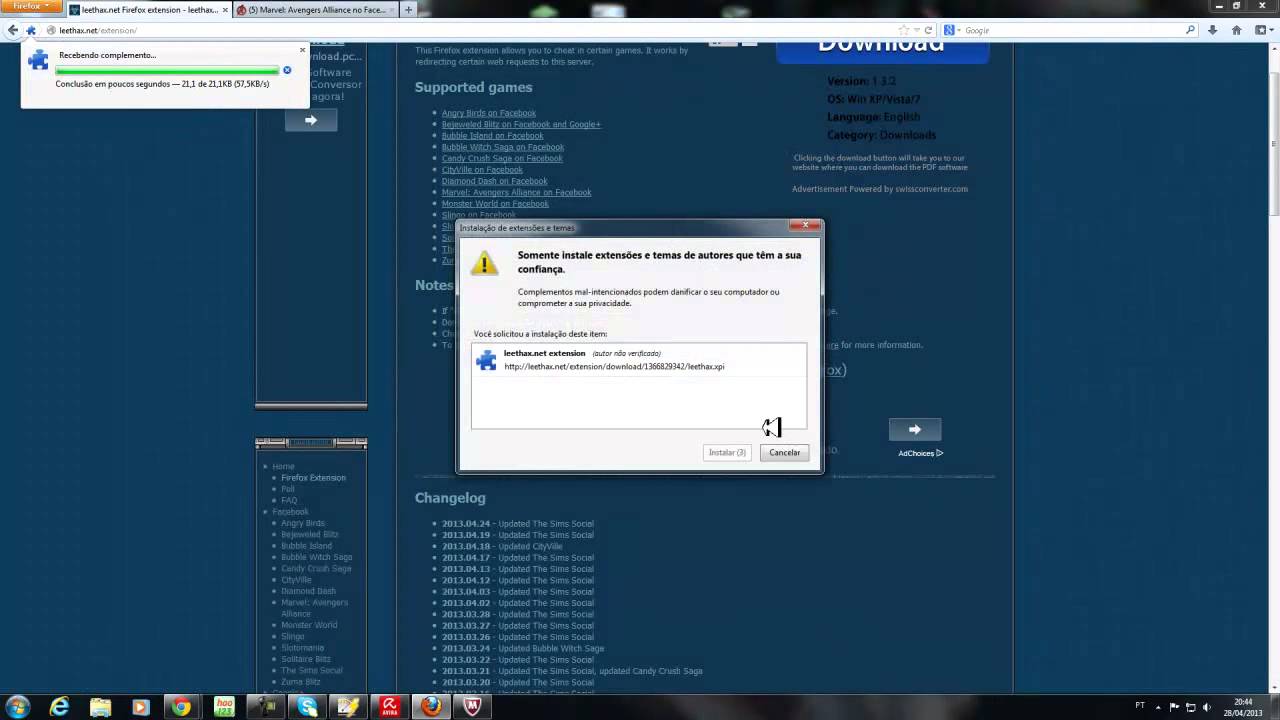Screen dimensions: 1280x720
Task: Click the 2013.04.18 Updated CityVille entry
Action: (502, 546)
